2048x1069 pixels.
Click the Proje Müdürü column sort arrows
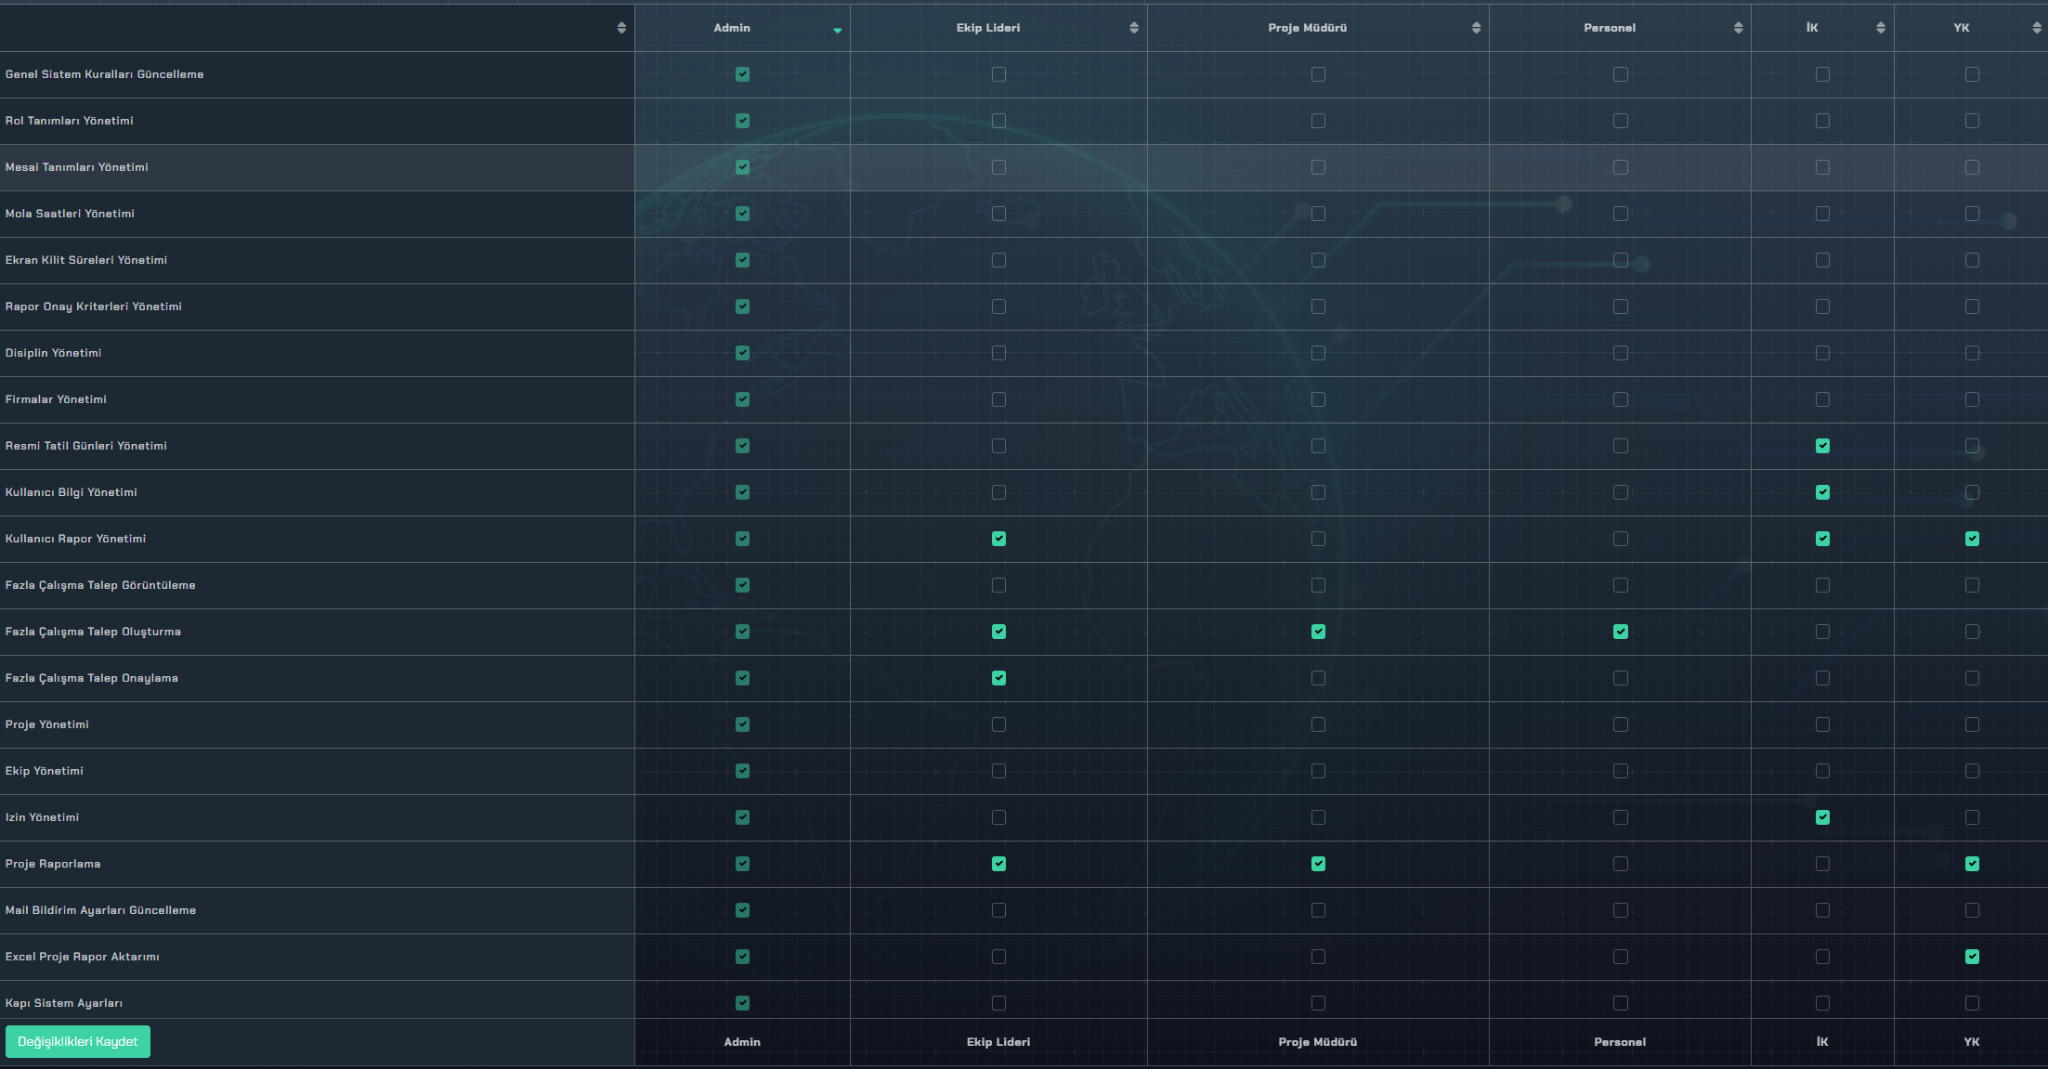1475,28
